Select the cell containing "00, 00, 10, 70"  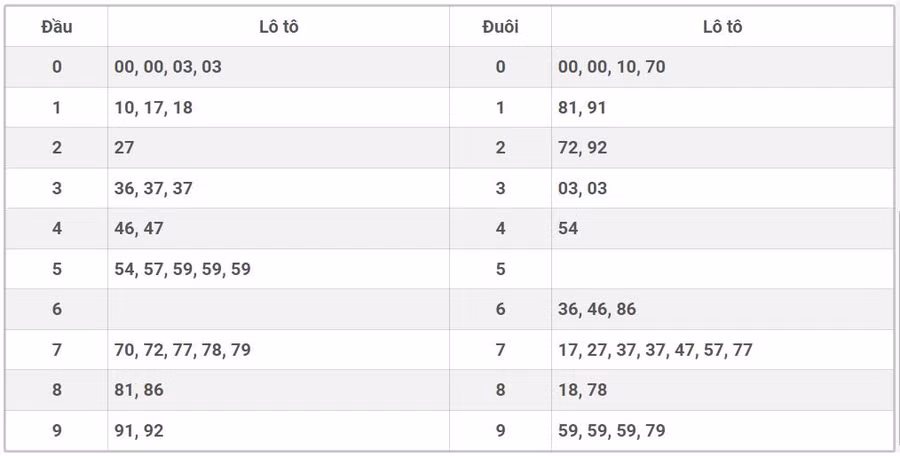pos(611,67)
